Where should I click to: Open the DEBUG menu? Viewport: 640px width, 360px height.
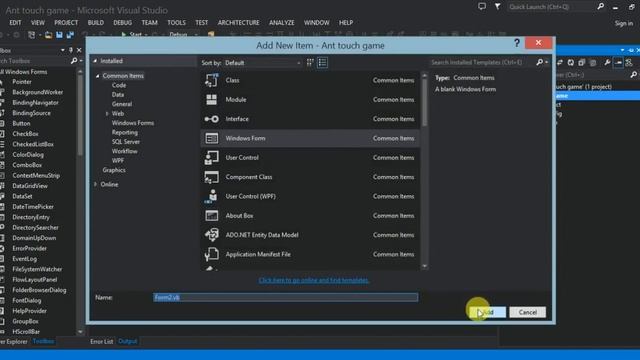[122, 22]
